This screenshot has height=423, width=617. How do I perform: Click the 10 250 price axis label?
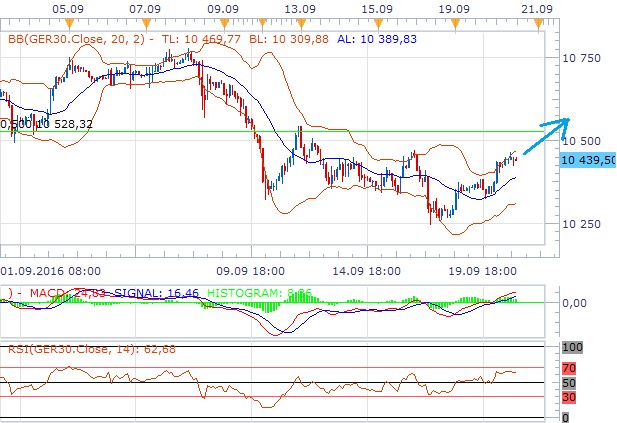click(582, 224)
